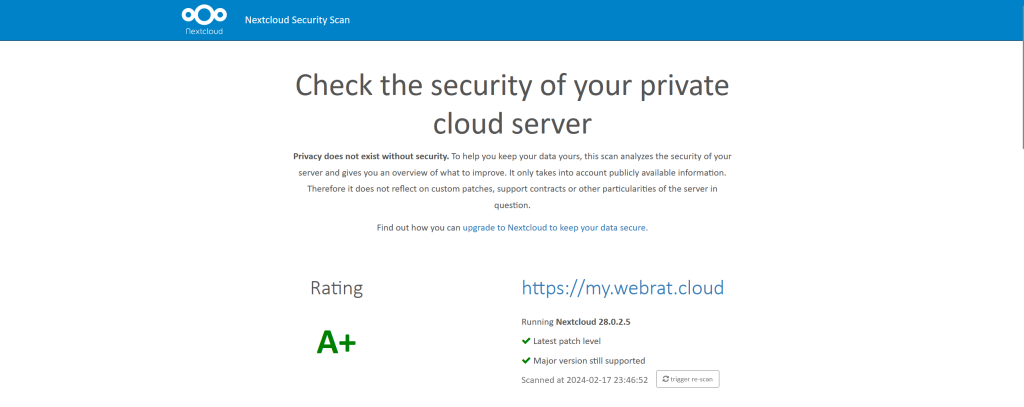Click the green A+ rating grade
Image resolution: width=1024 pixels, height=407 pixels.
click(336, 343)
